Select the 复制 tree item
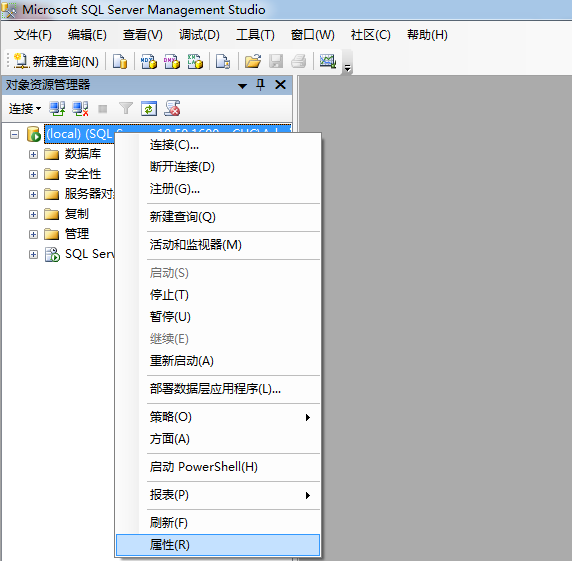The image size is (572, 561). pyautogui.click(x=77, y=214)
